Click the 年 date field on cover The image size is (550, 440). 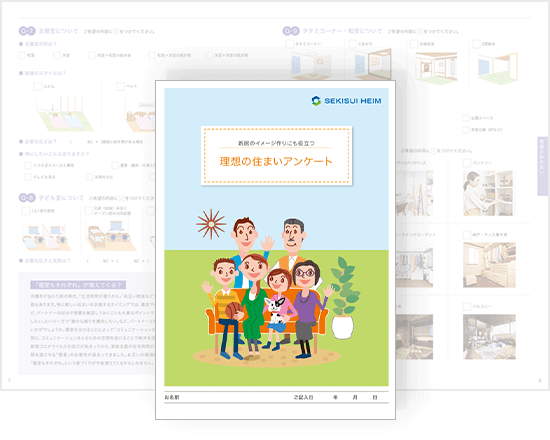[335, 397]
